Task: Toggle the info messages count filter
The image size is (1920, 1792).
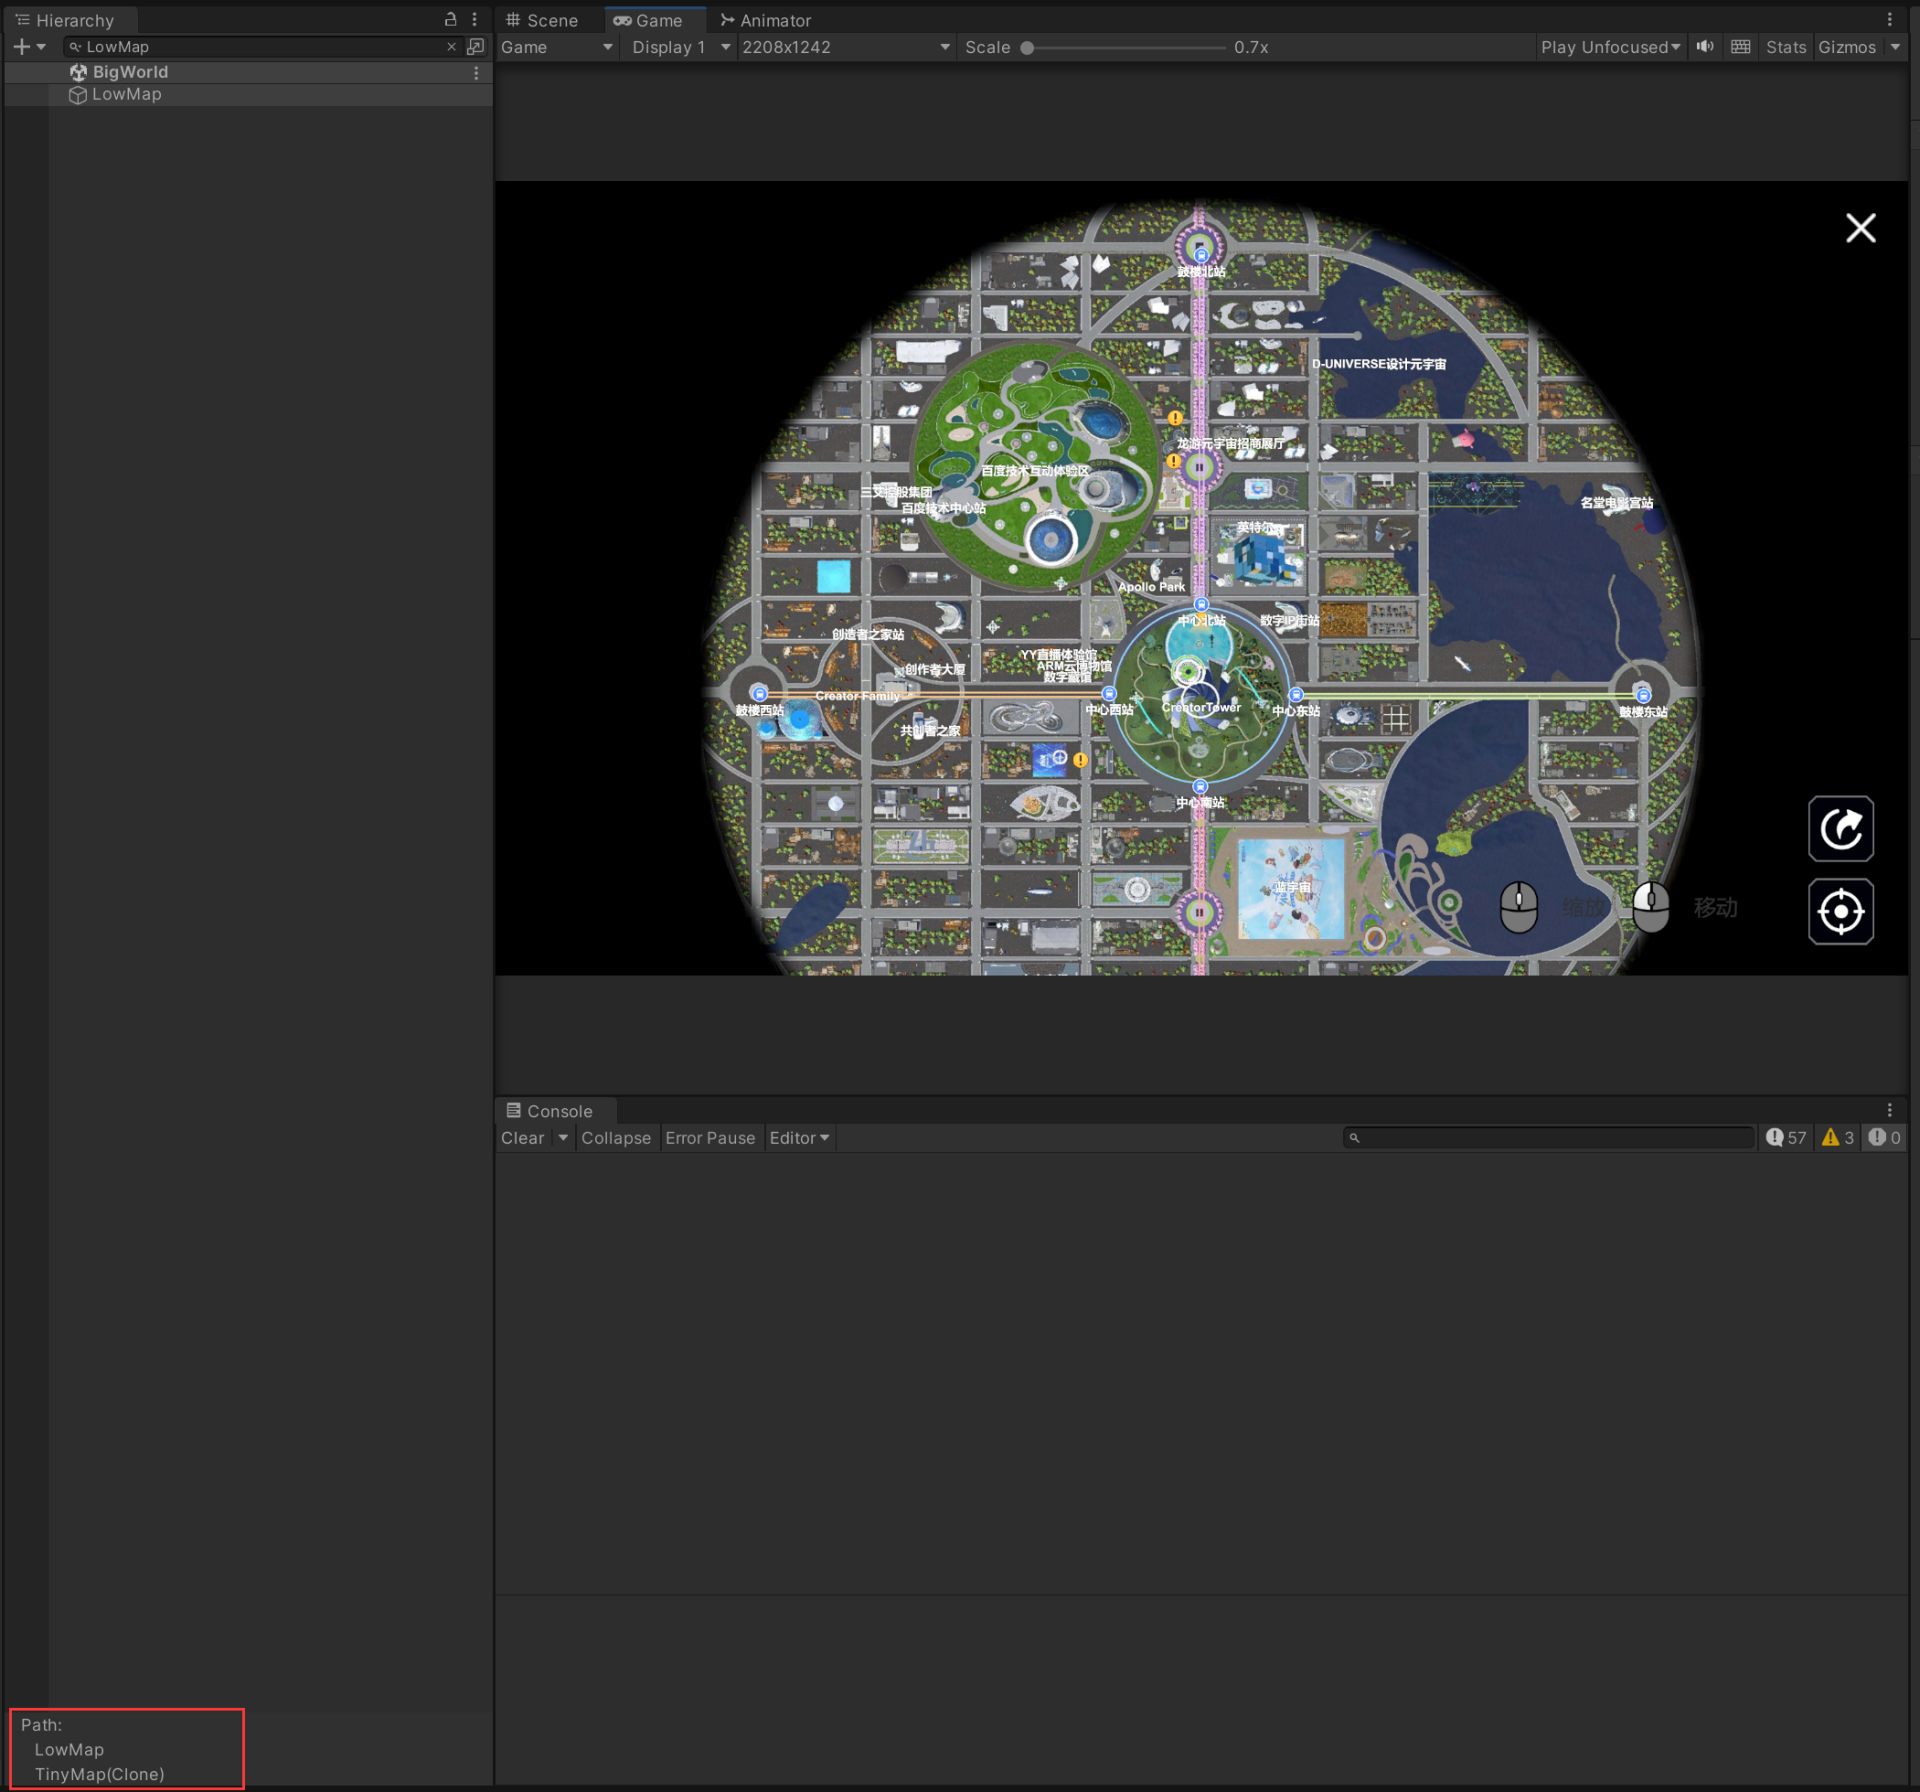Action: tap(1786, 1137)
